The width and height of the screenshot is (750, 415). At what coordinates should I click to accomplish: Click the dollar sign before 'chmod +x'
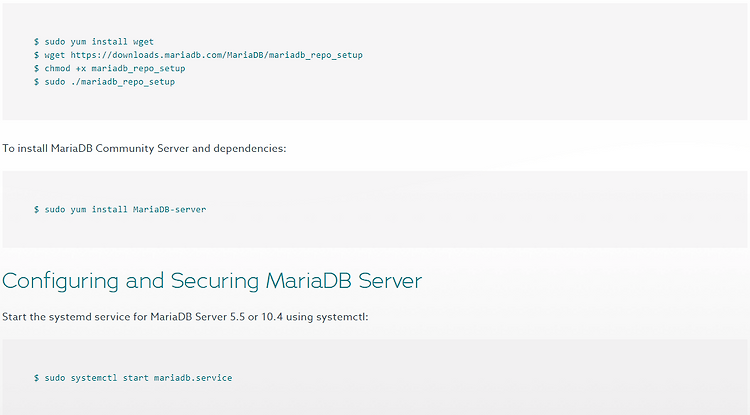[x=36, y=68]
